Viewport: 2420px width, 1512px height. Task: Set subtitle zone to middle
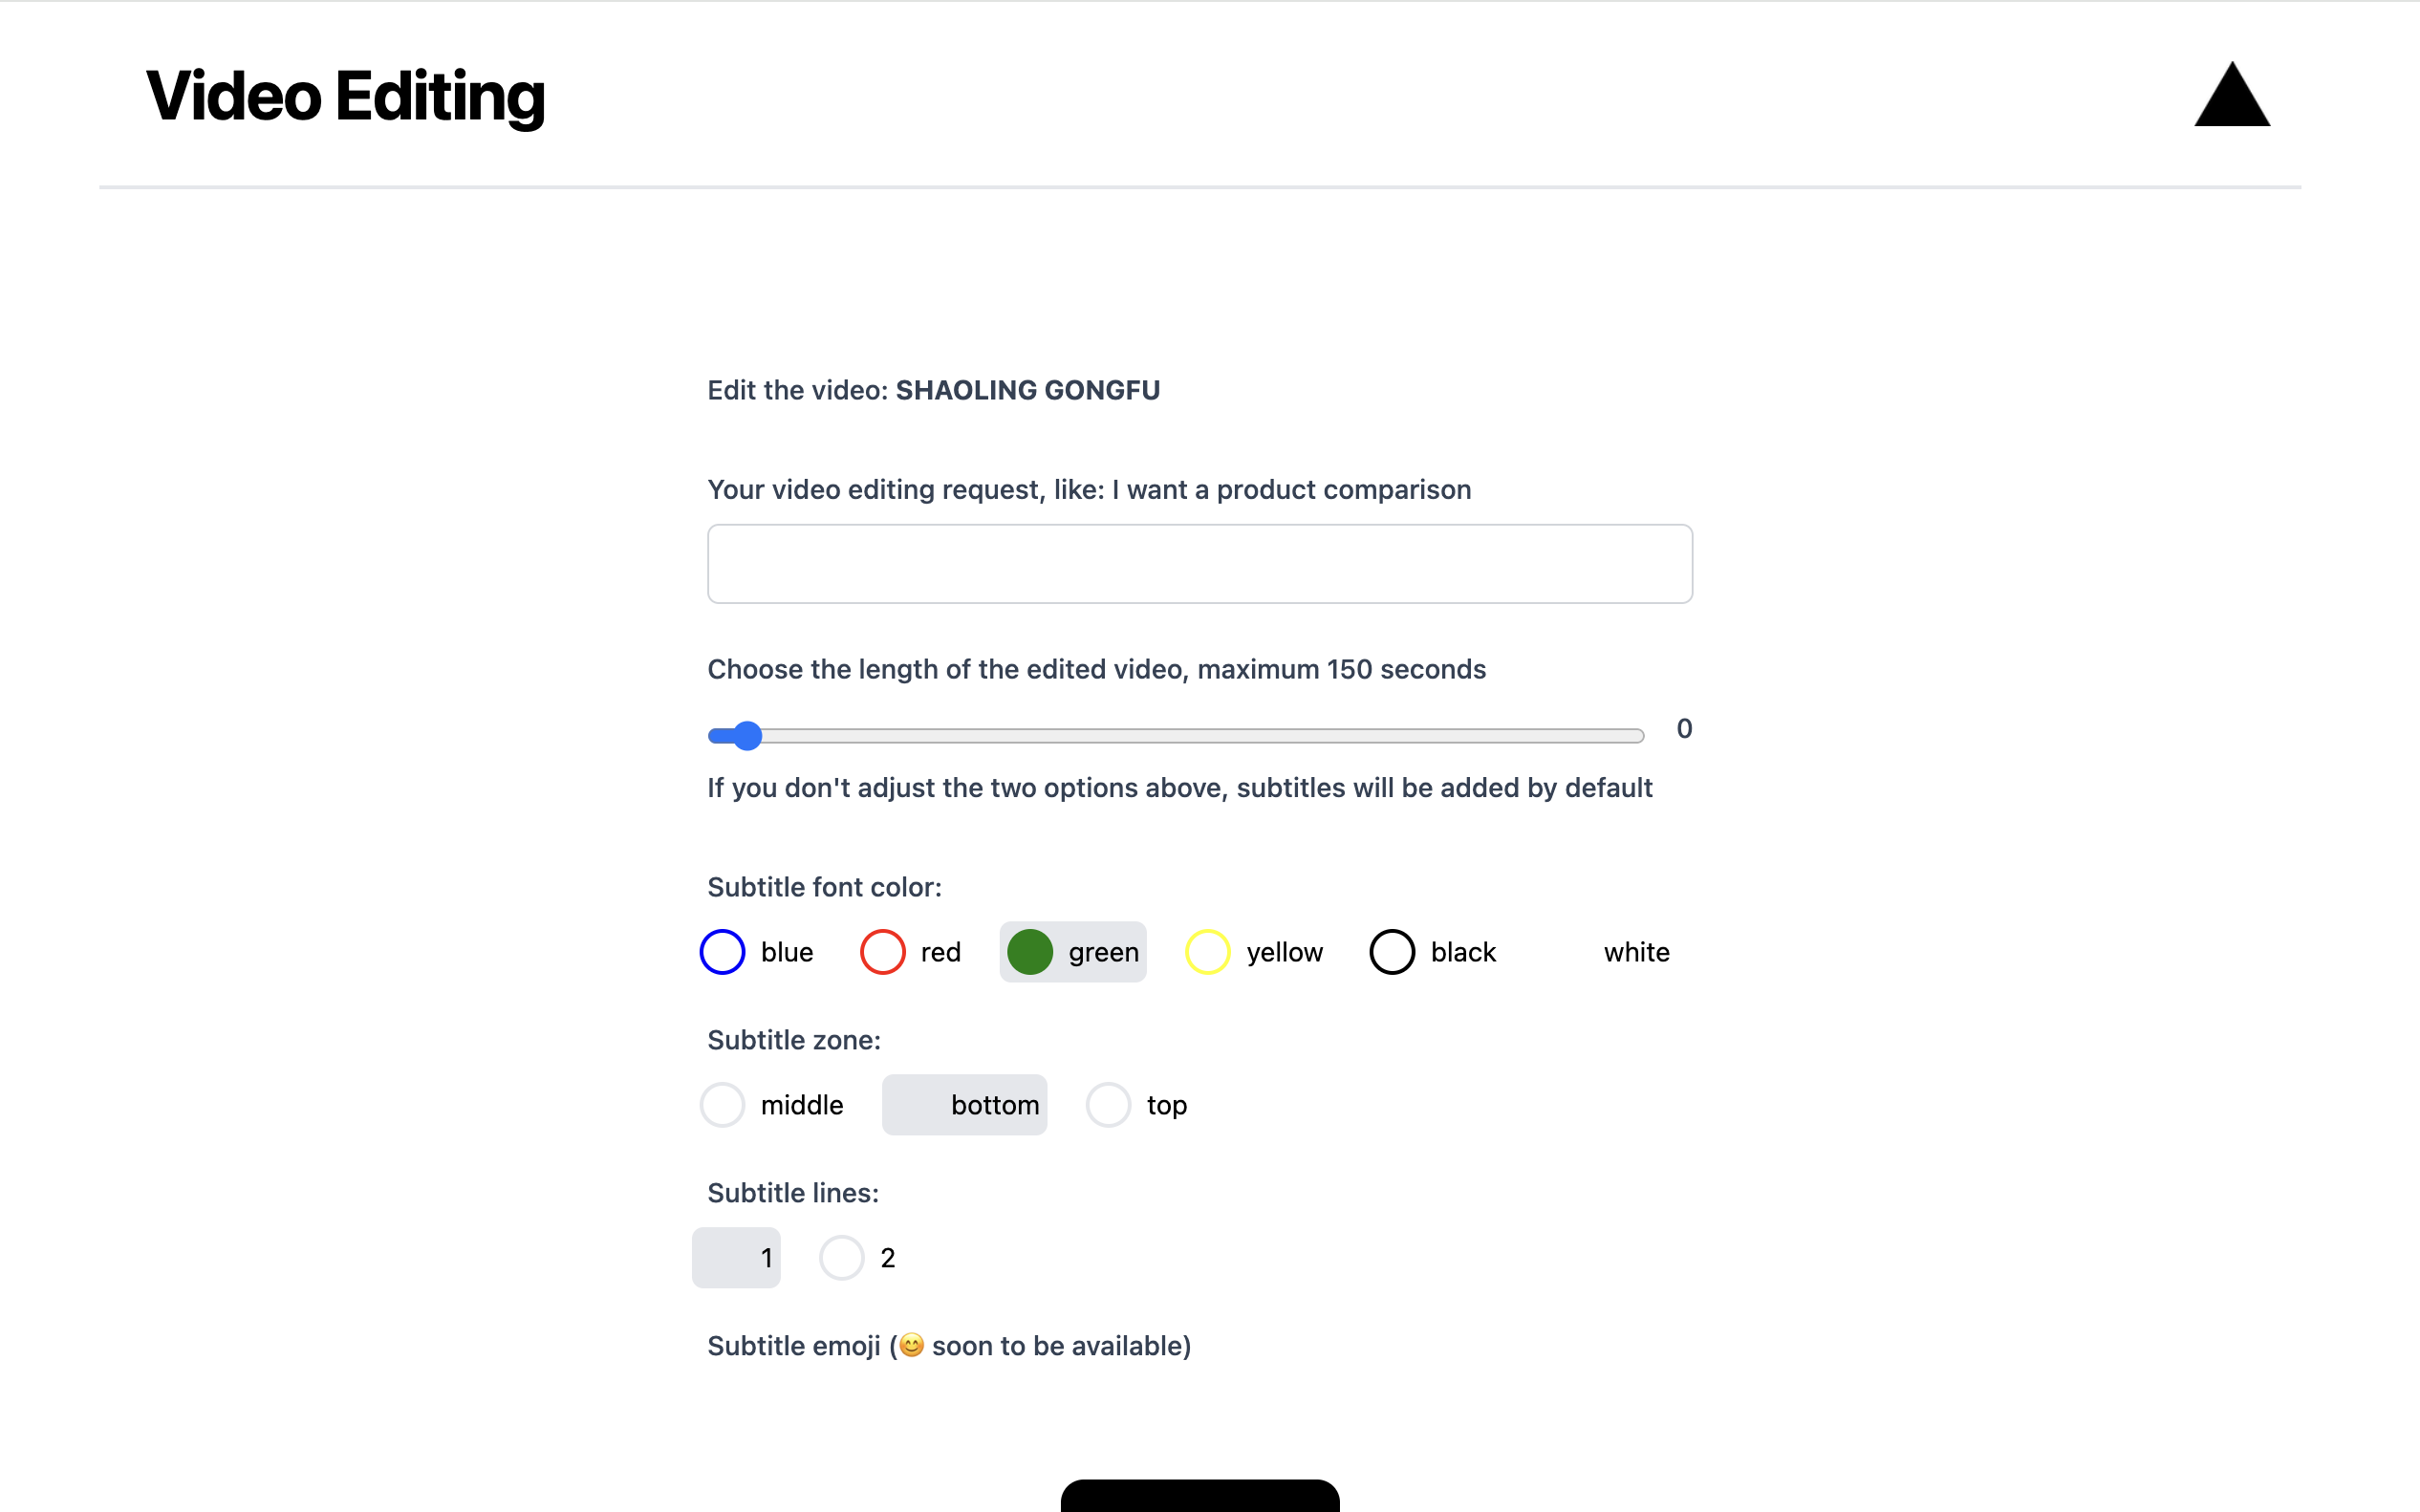pos(722,1104)
